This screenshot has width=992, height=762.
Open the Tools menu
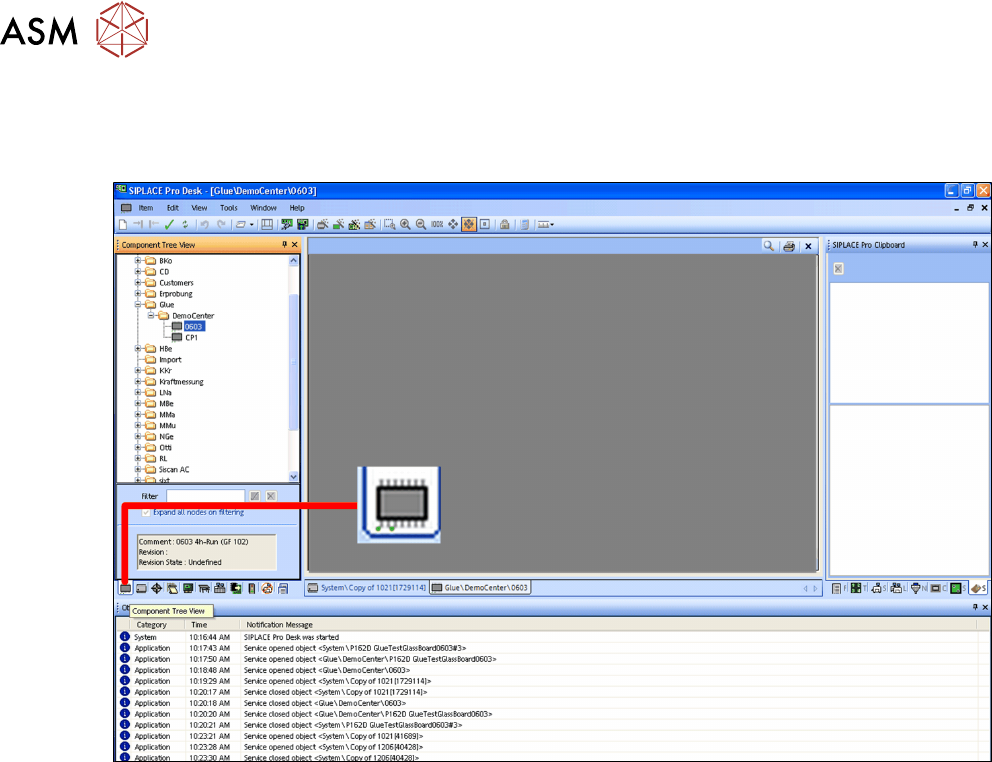pos(228,208)
